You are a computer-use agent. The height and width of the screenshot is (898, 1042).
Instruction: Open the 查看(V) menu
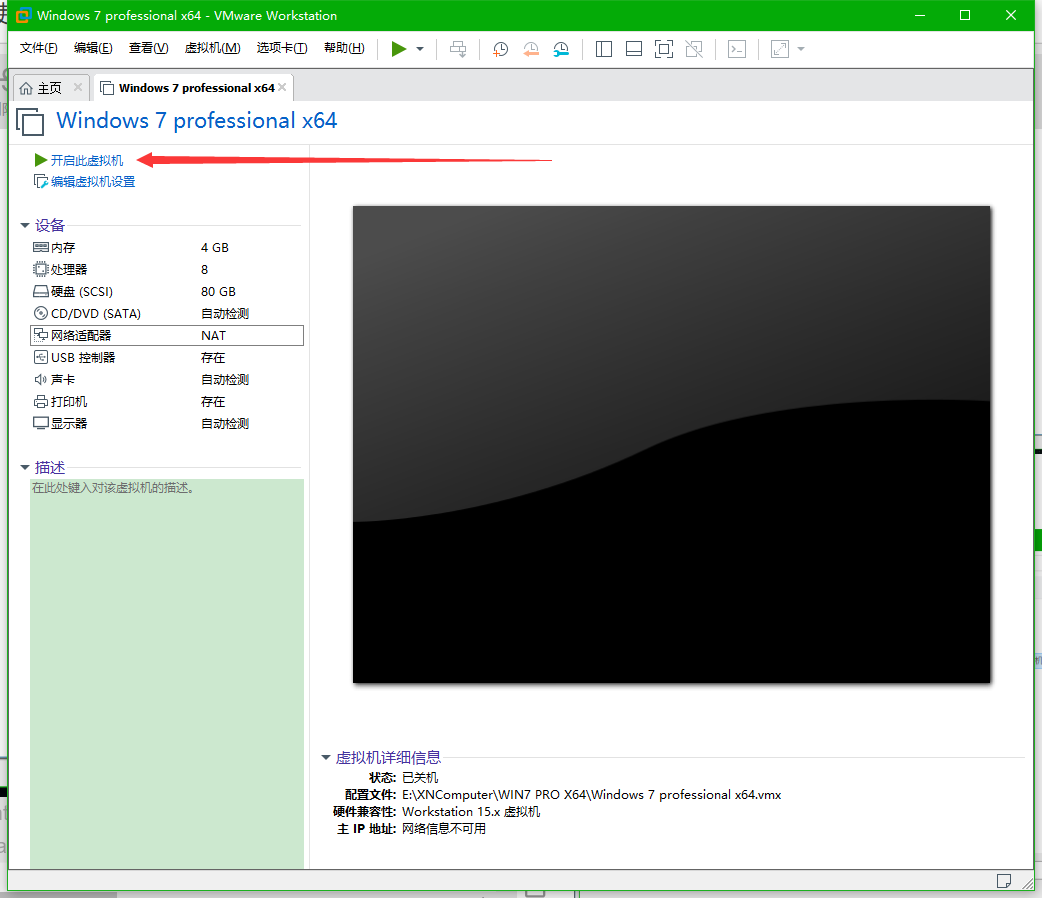[148, 48]
